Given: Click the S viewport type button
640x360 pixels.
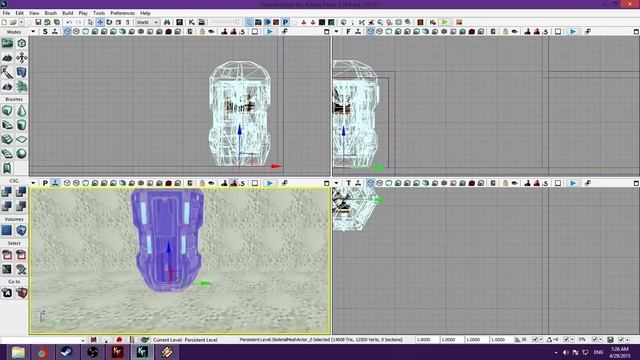Looking at the screenshot, I should (x=45, y=31).
